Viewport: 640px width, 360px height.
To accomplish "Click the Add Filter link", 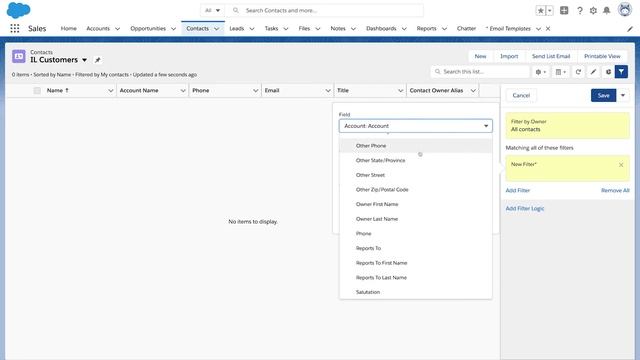I will coord(518,191).
